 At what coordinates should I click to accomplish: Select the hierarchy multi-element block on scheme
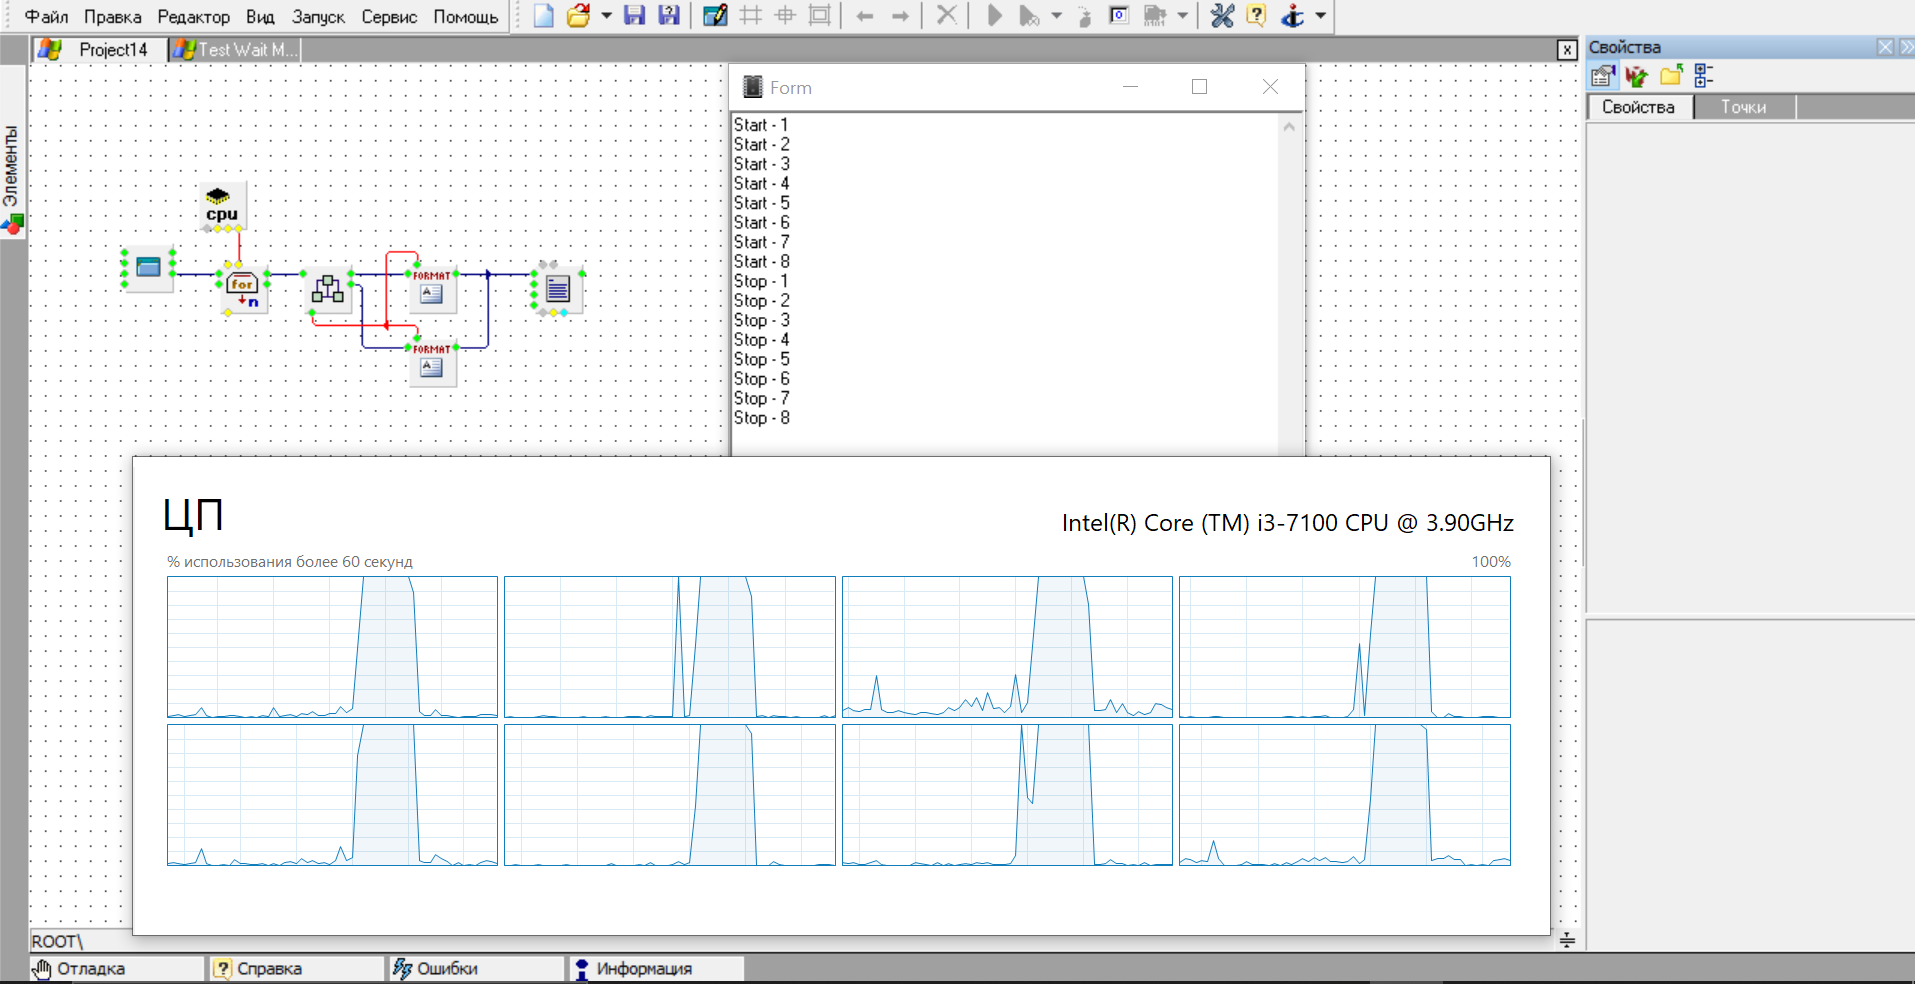tap(328, 290)
